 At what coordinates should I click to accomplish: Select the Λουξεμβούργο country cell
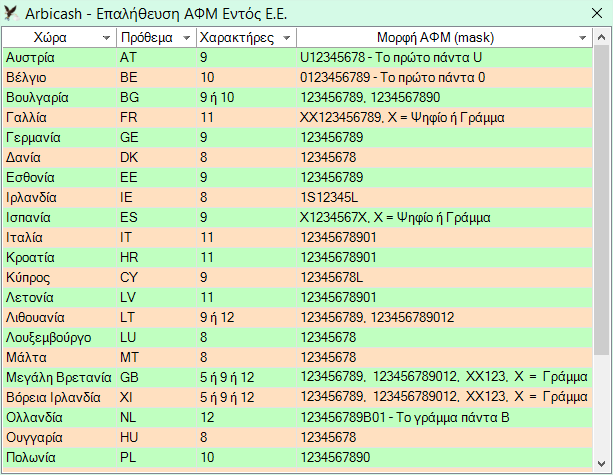coord(59,337)
